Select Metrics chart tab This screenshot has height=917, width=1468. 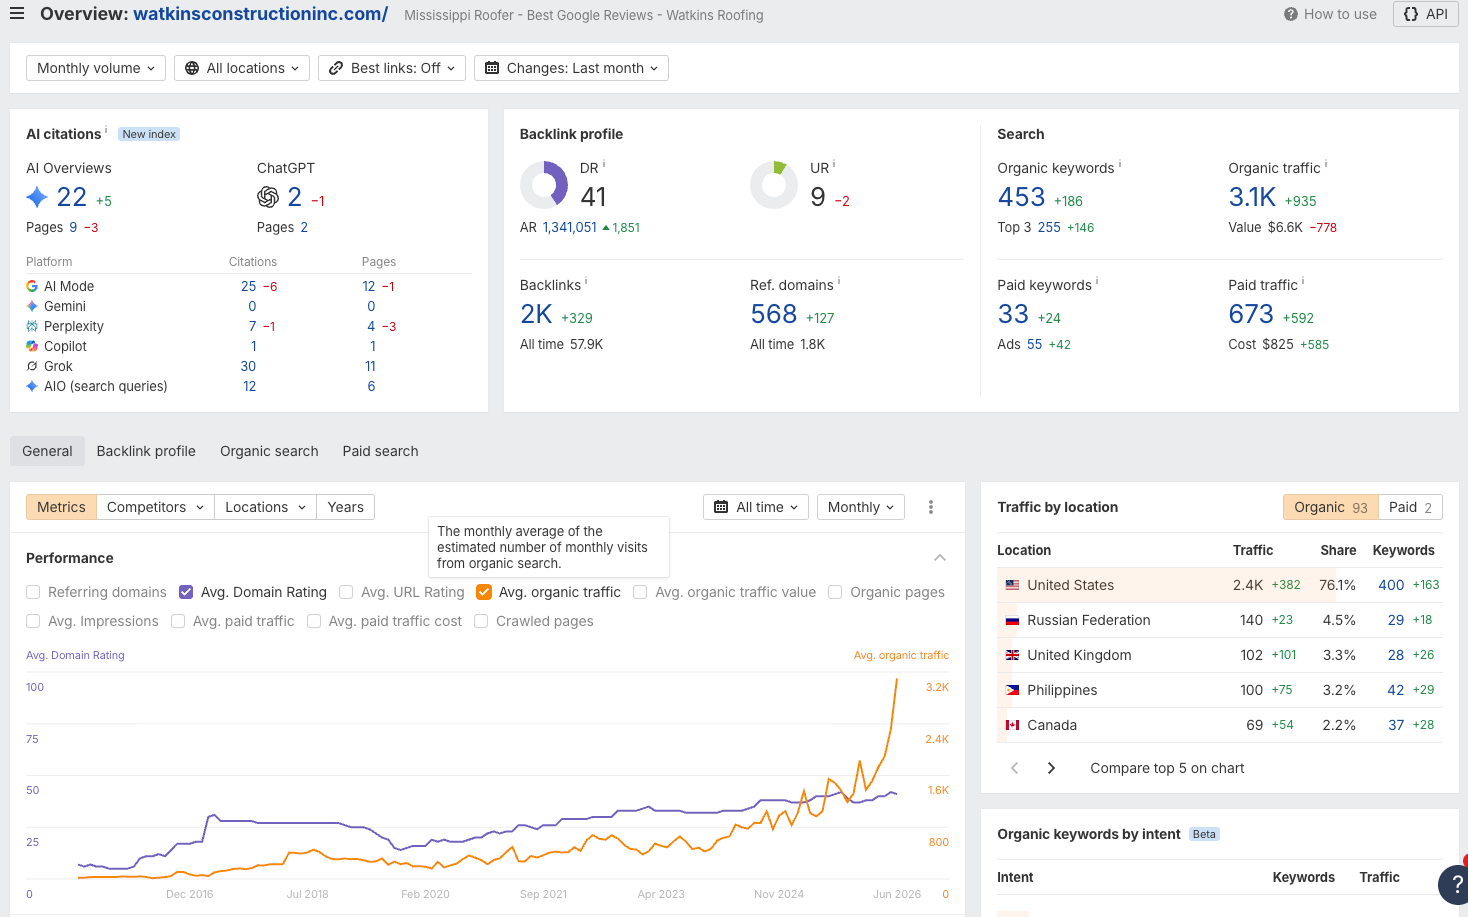61,507
